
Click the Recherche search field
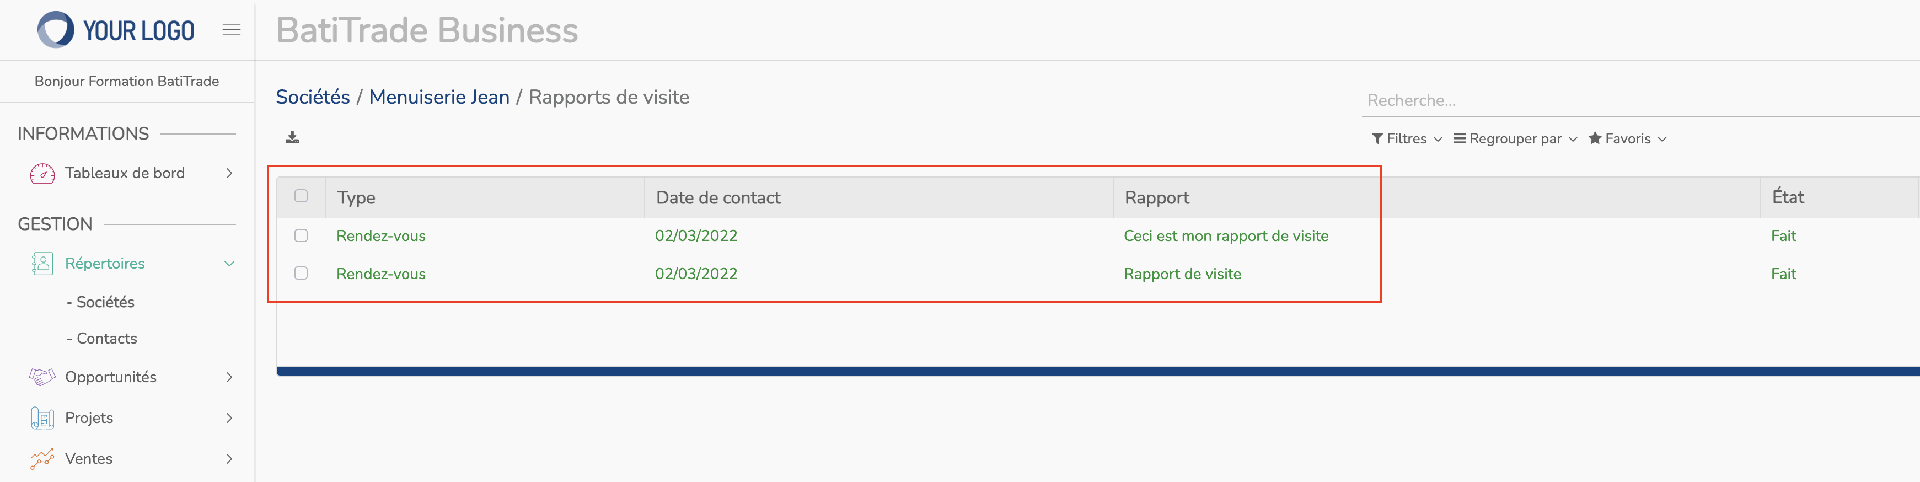click(x=1640, y=101)
